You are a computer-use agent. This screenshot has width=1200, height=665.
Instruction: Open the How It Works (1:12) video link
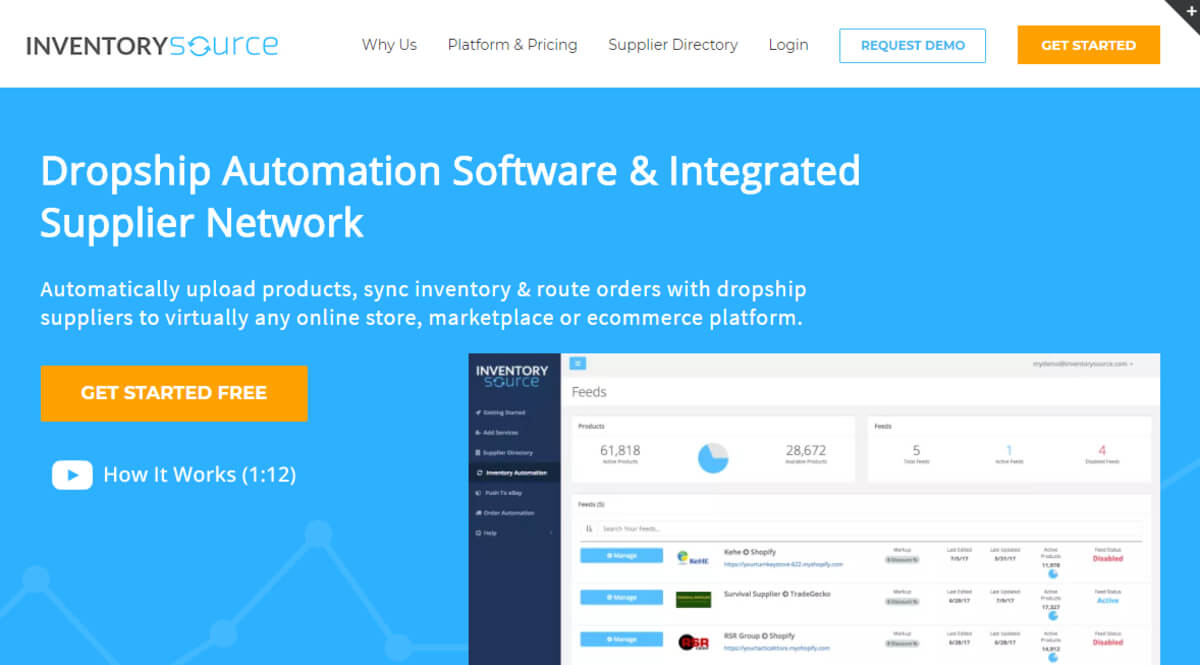tap(199, 475)
